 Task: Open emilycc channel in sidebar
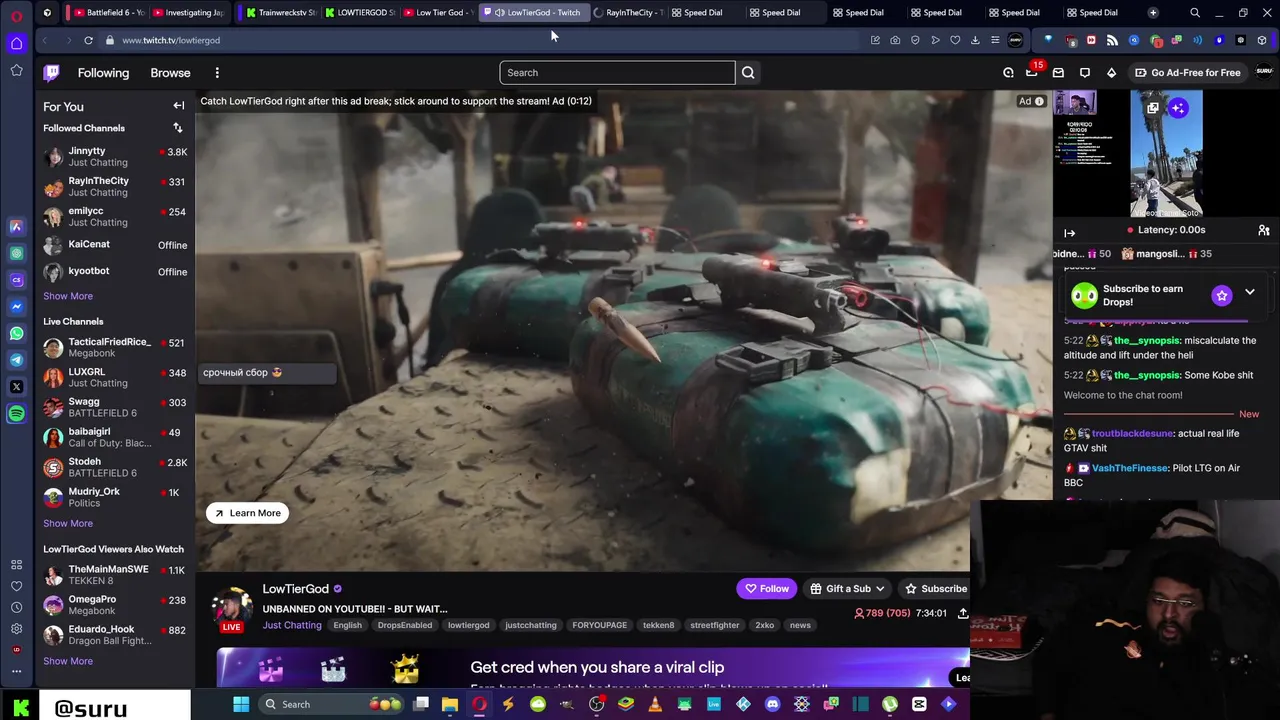click(x=115, y=216)
